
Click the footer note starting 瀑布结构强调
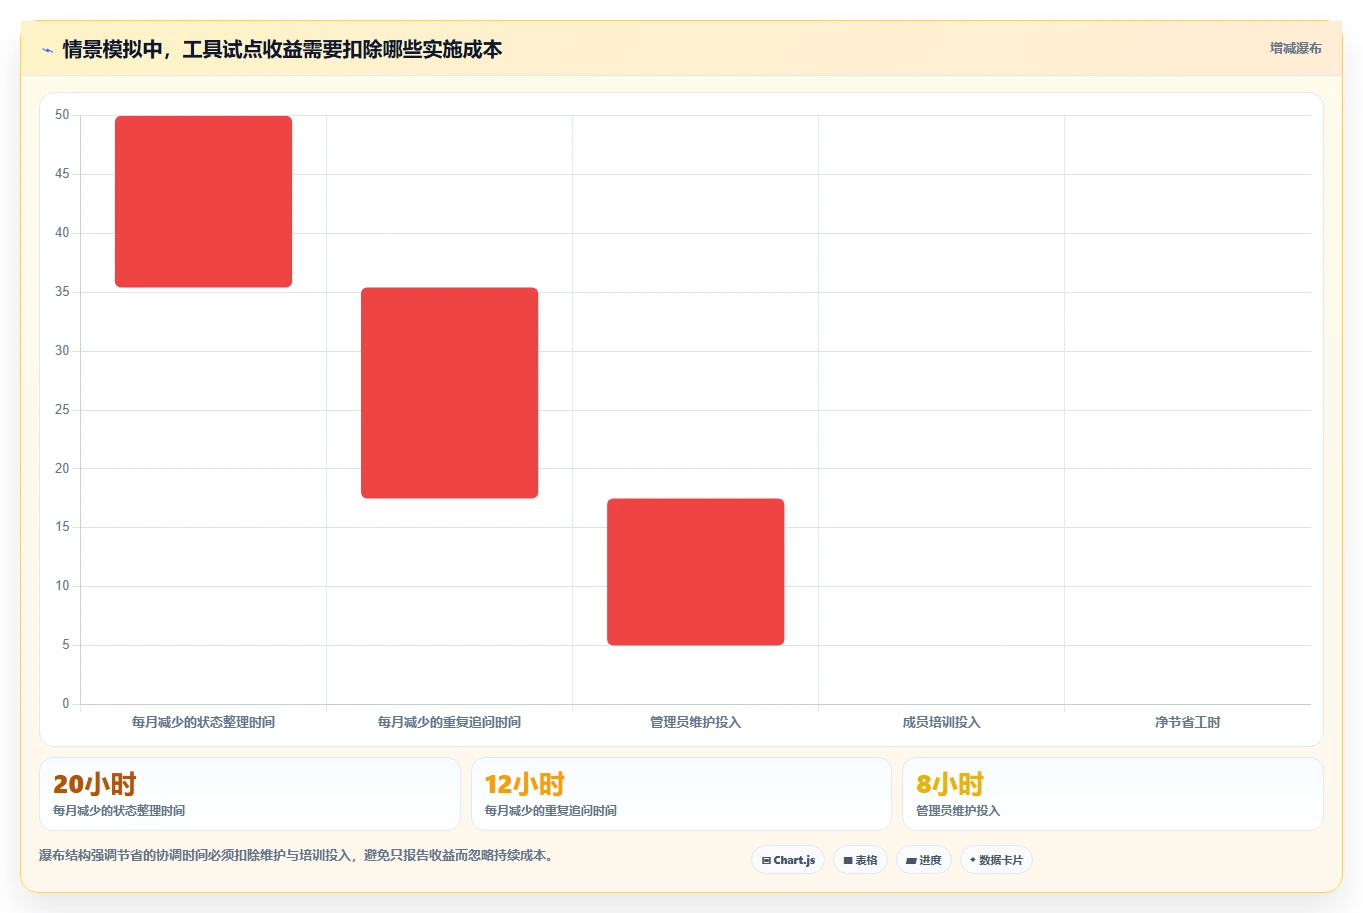(x=296, y=856)
